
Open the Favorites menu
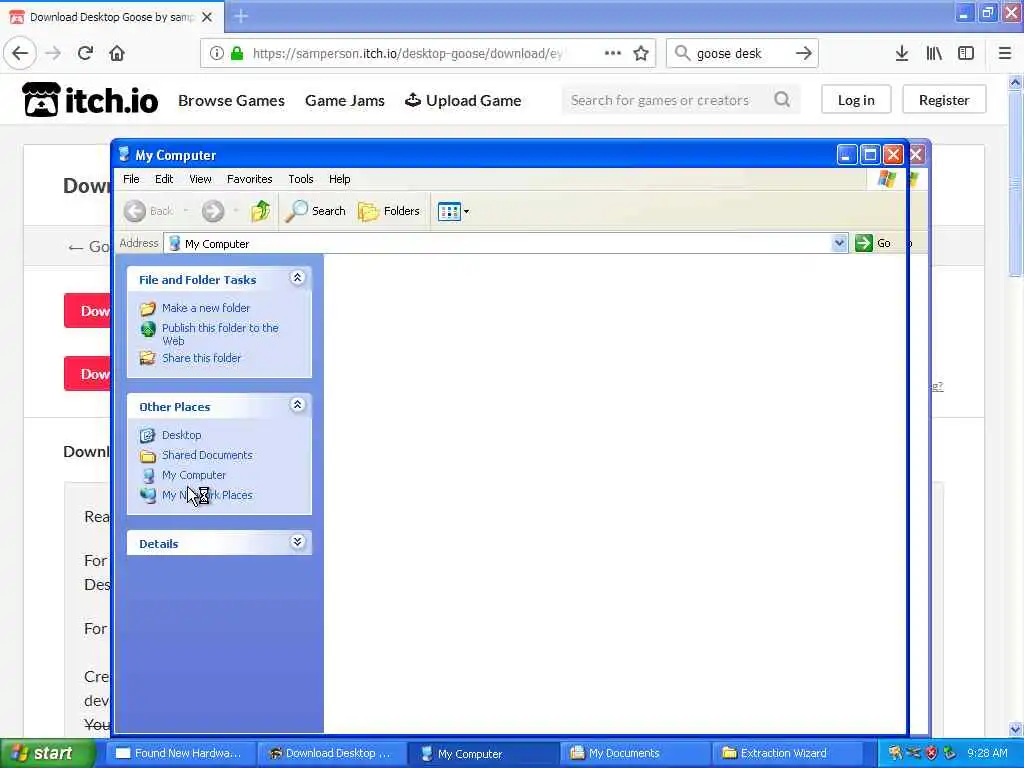point(249,179)
